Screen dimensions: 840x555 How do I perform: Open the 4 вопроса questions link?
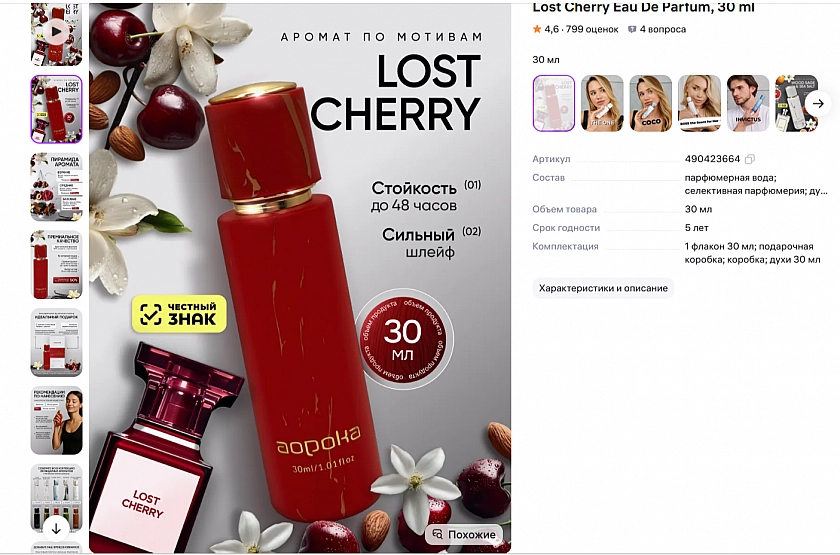[x=657, y=29]
